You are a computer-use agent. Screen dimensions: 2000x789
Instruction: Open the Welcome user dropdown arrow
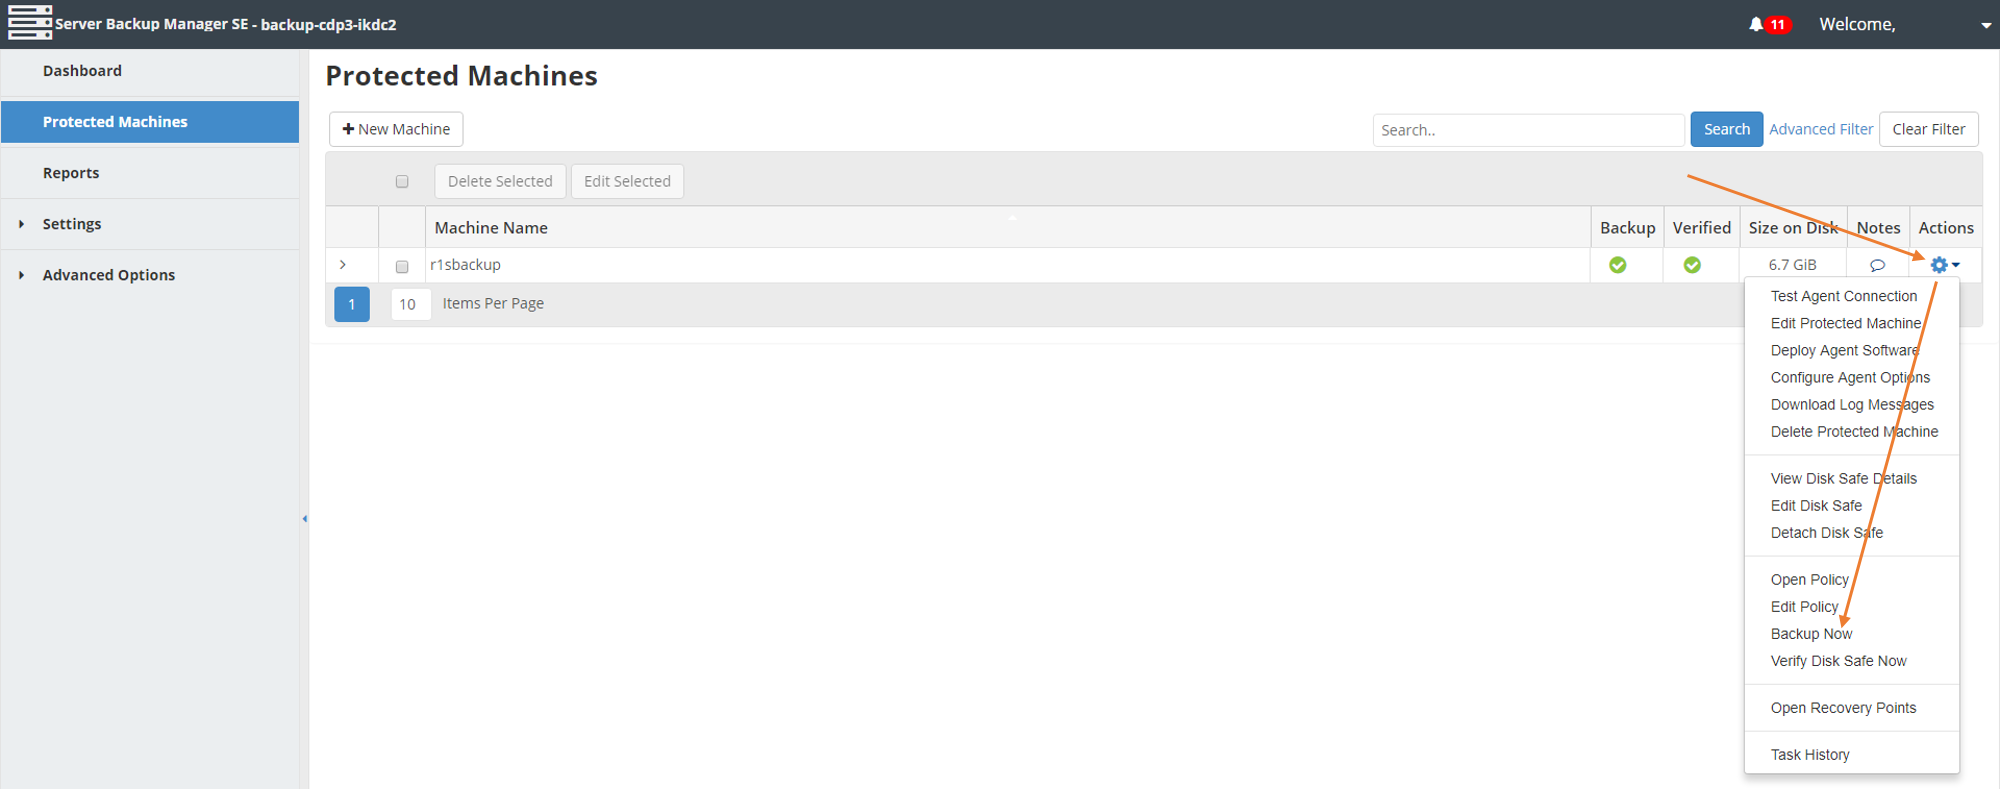click(1986, 26)
